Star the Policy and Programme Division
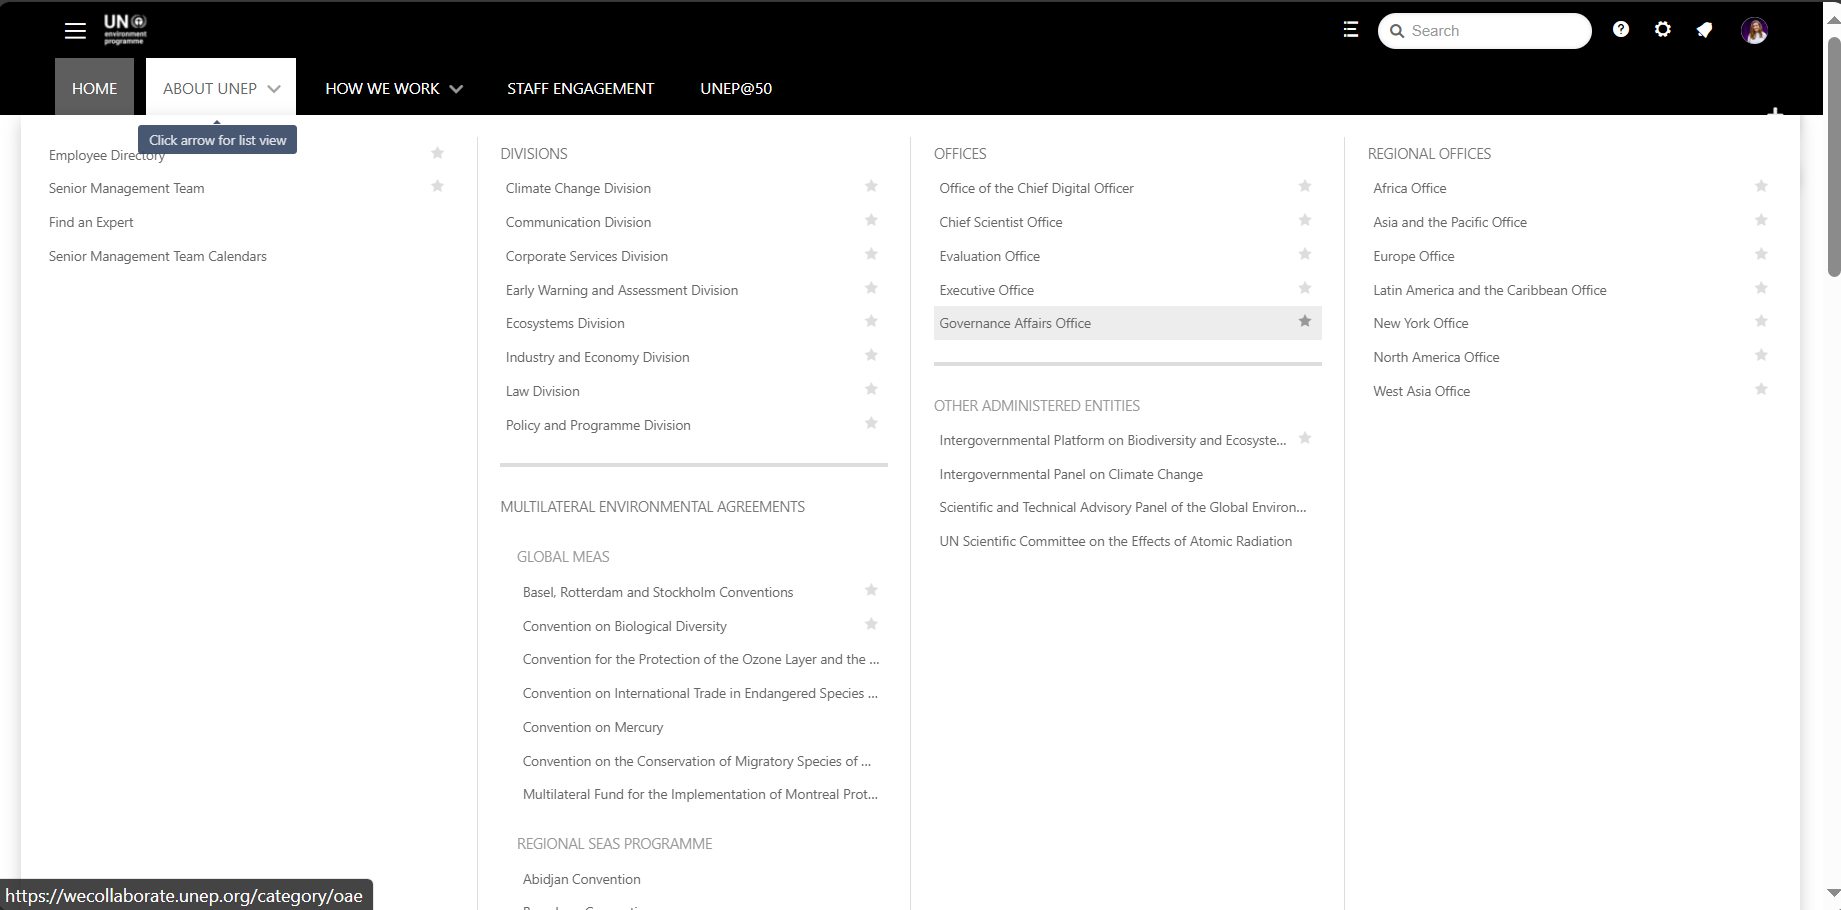 click(x=871, y=423)
